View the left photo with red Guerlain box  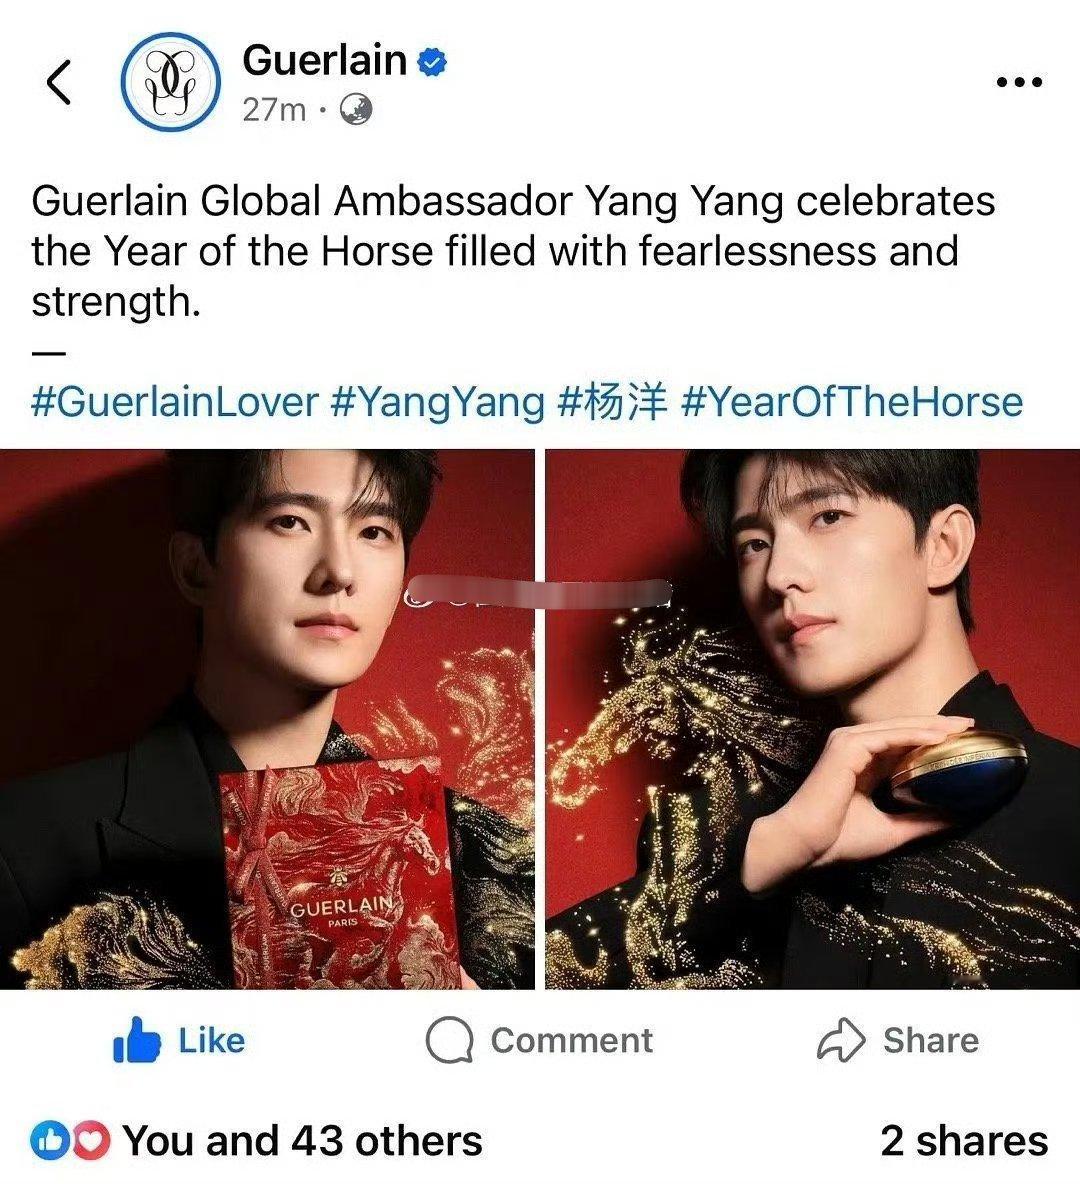pyautogui.click(x=267, y=719)
